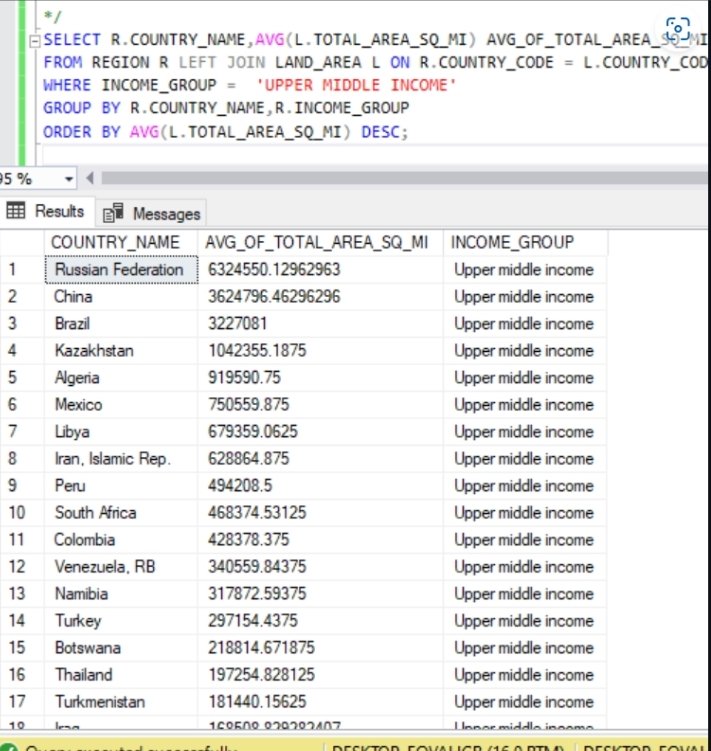Select value 340559.84375 cell

click(x=320, y=567)
